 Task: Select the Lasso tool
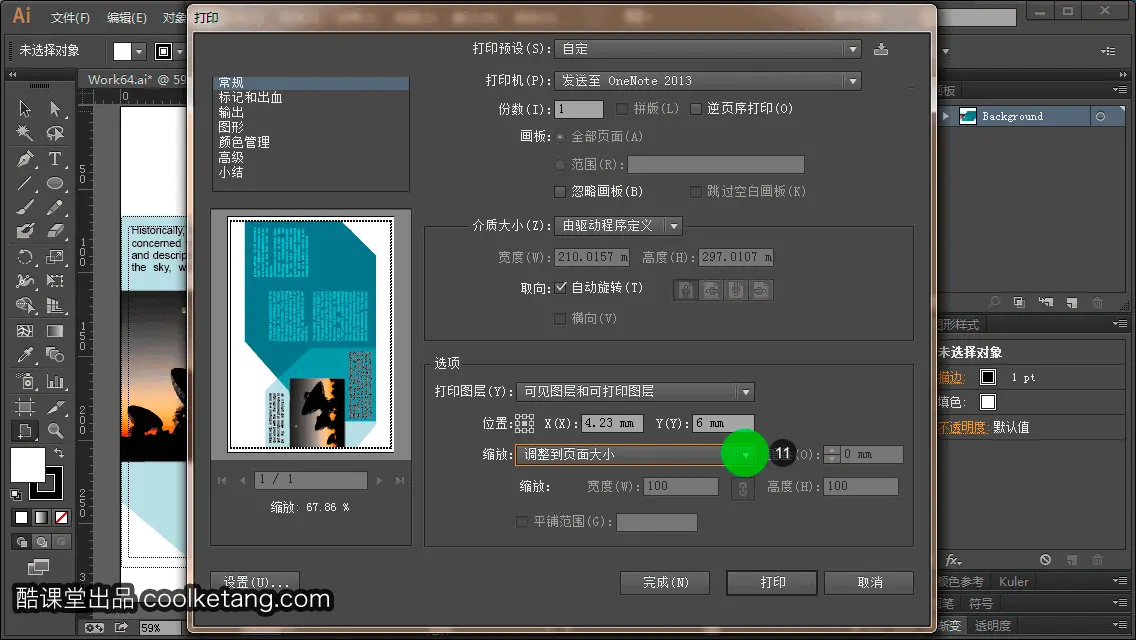tap(55, 133)
